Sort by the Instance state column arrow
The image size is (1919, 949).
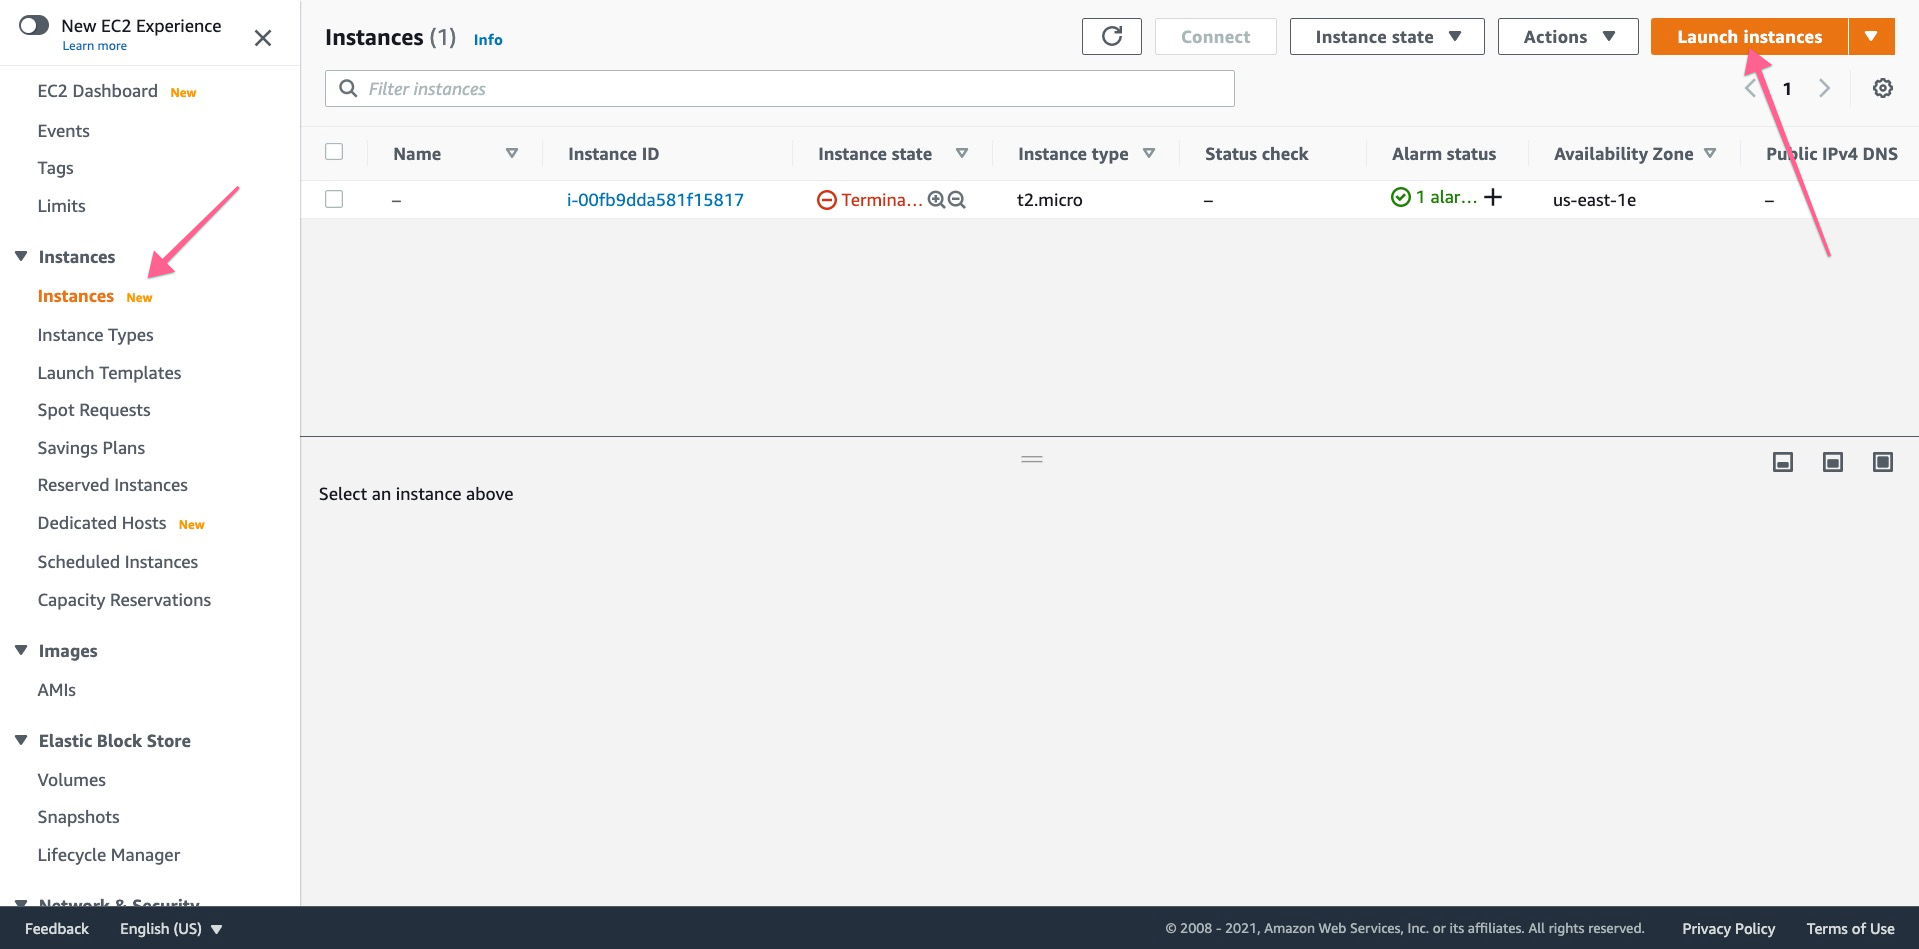pyautogui.click(x=962, y=153)
